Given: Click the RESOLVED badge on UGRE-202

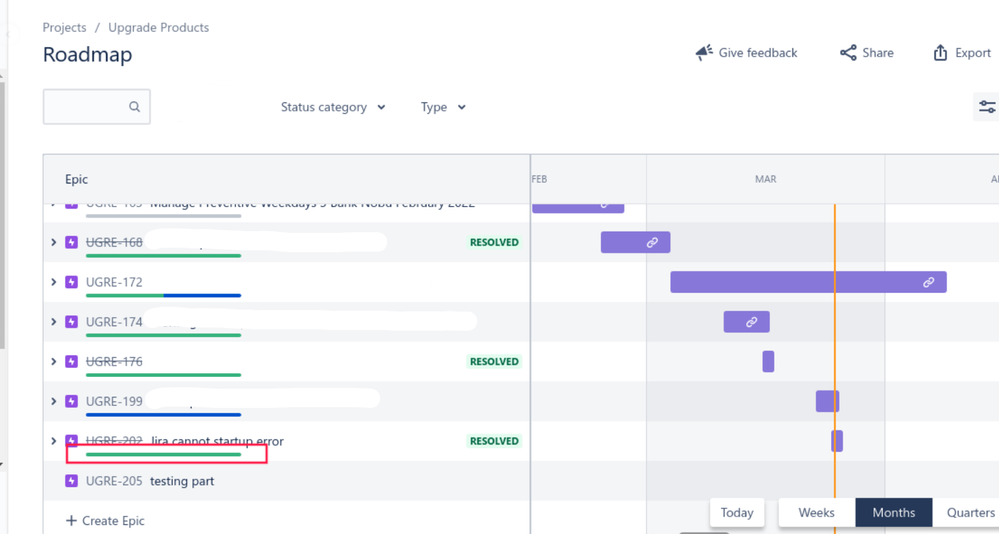Looking at the screenshot, I should [x=494, y=440].
